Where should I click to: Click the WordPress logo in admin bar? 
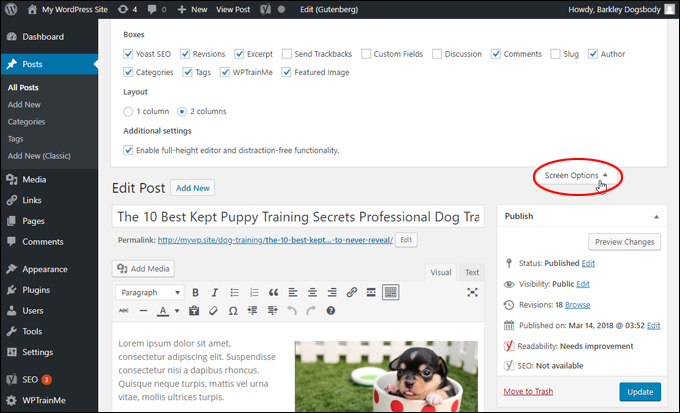pyautogui.click(x=11, y=9)
